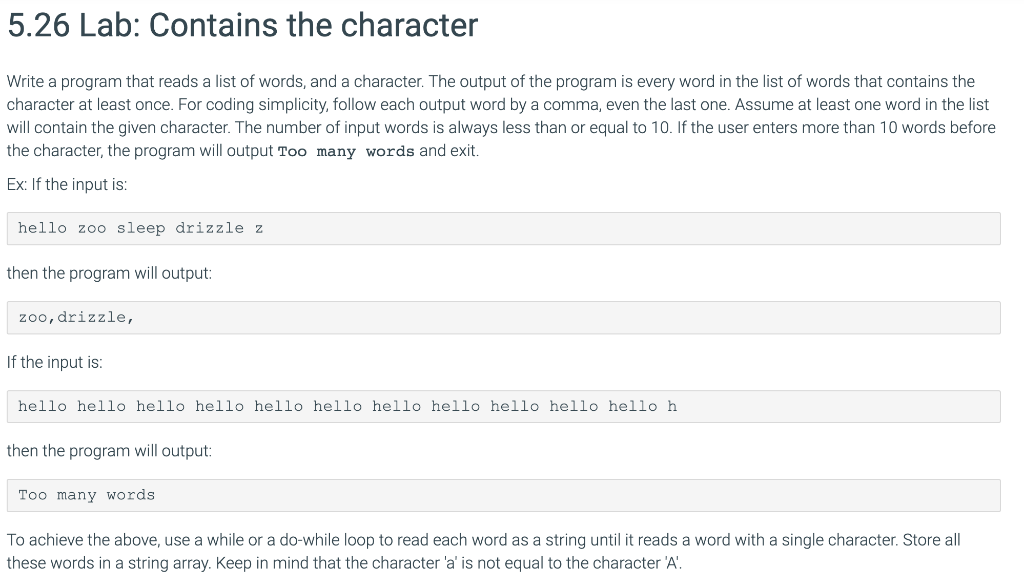1024x588 pixels.
Task: Click the 'If the input is:' line
Action: tap(55, 362)
